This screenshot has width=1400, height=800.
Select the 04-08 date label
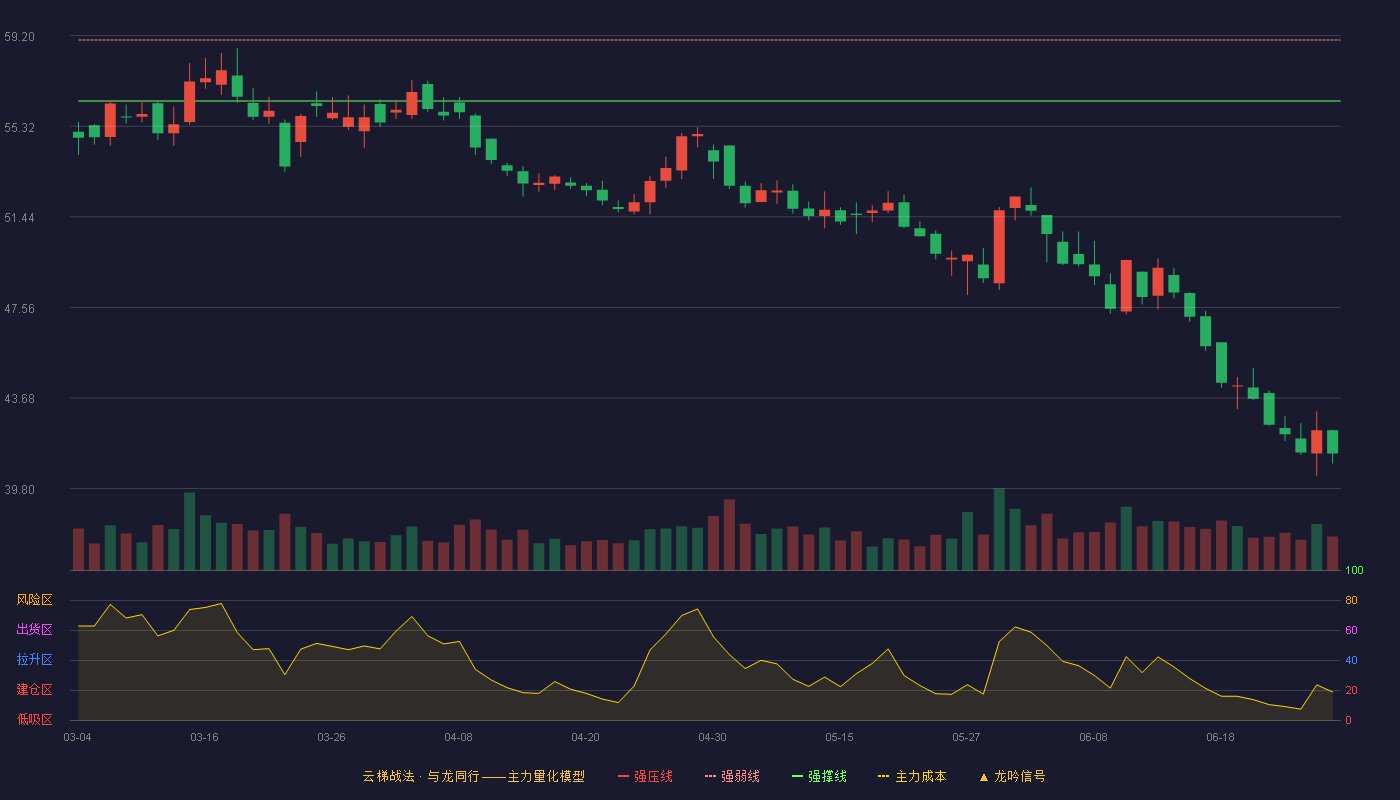(458, 737)
